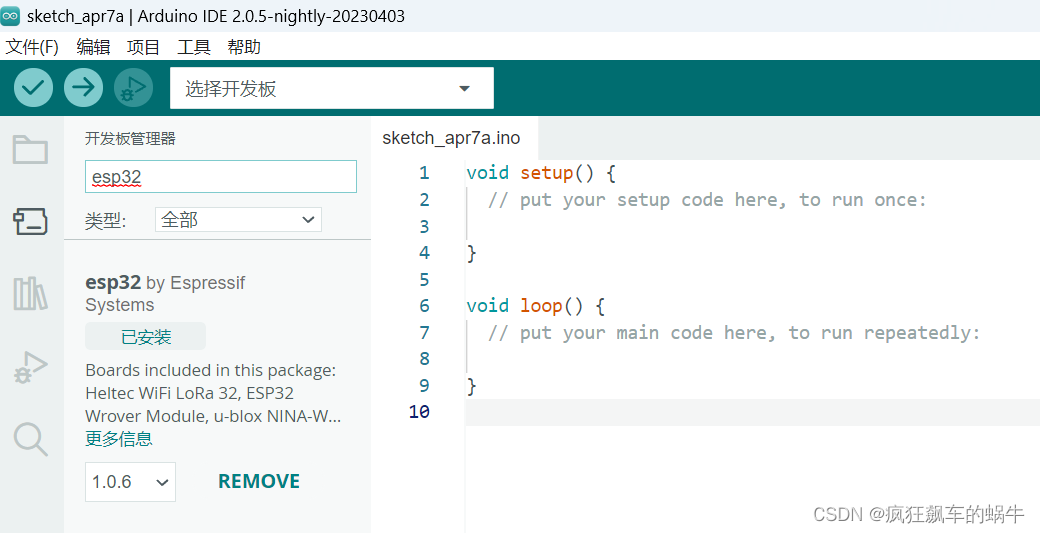Screen dimensions: 1040x533
Task: Open the 项目 menu
Action: [143, 47]
